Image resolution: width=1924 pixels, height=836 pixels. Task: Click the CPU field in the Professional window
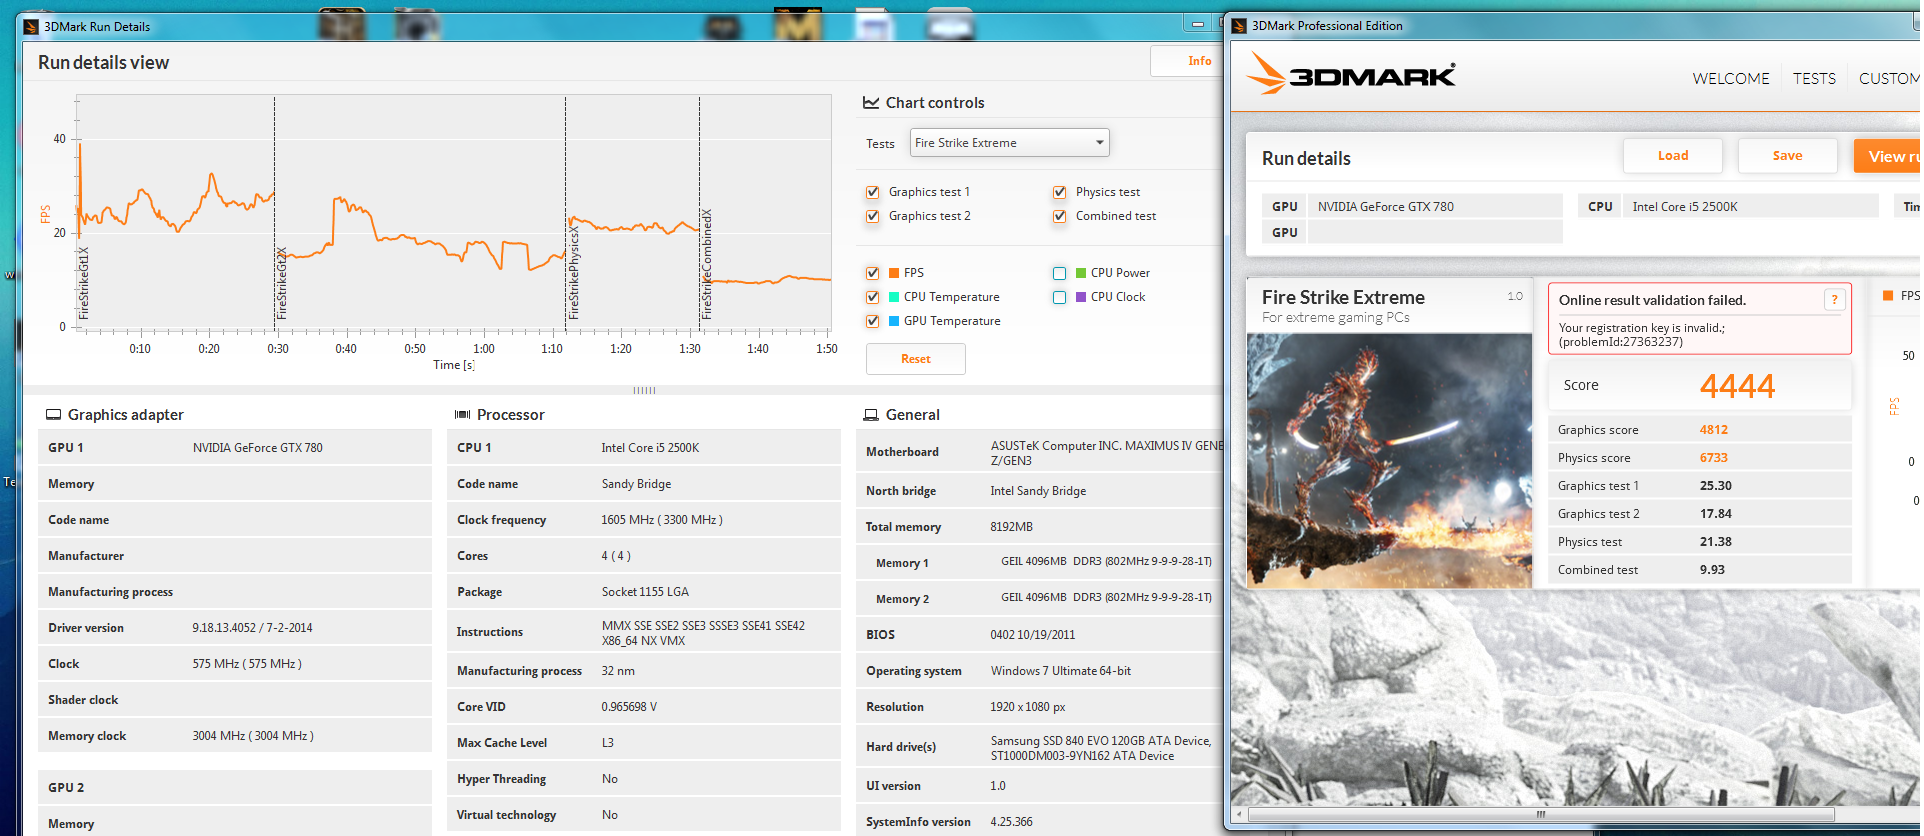[1750, 207]
